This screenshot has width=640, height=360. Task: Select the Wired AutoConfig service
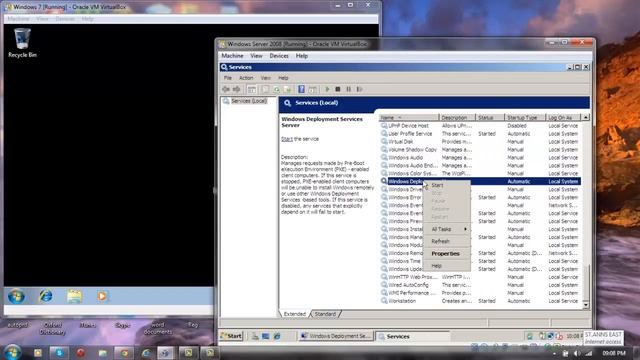point(480,285)
